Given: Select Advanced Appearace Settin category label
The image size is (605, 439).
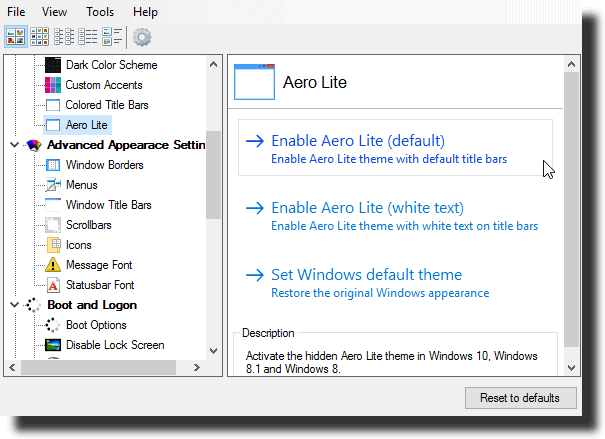Looking at the screenshot, I should (x=126, y=145).
